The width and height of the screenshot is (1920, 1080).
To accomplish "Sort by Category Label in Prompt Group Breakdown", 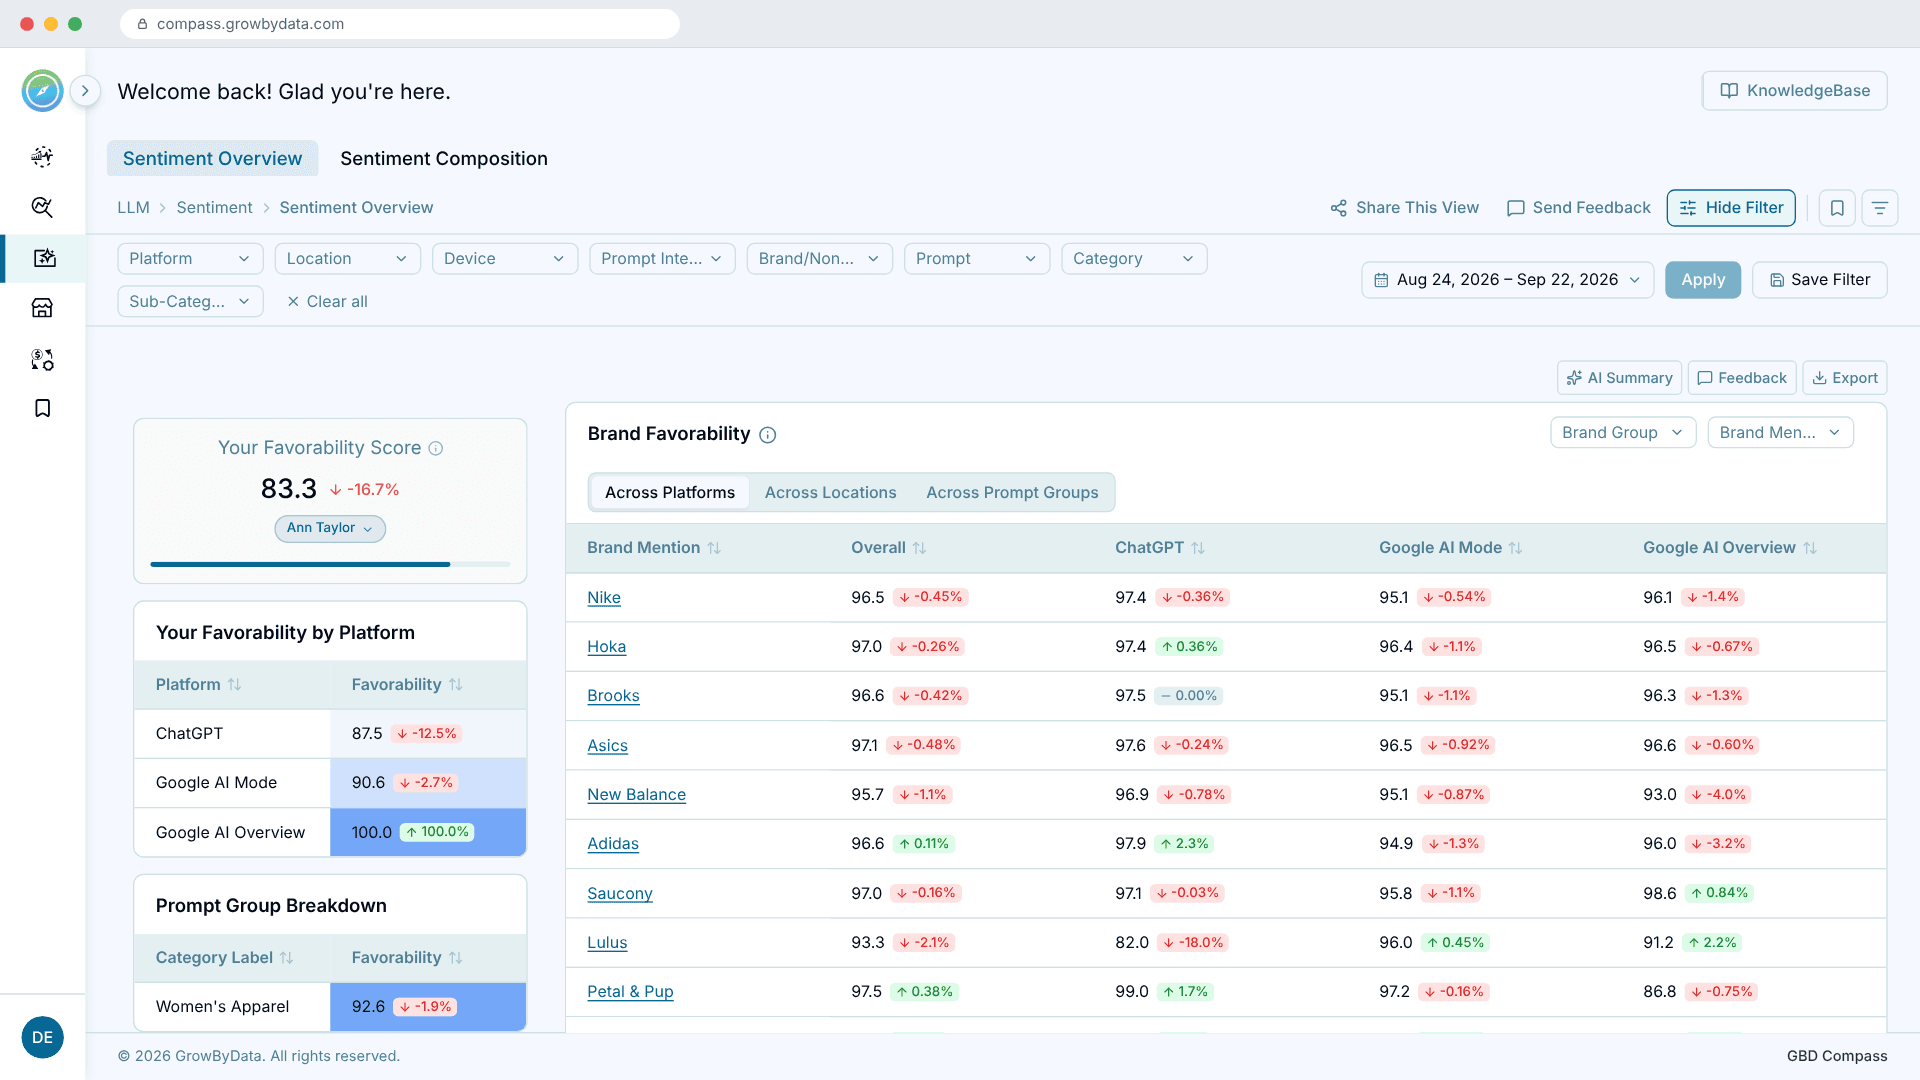I will [x=286, y=958].
